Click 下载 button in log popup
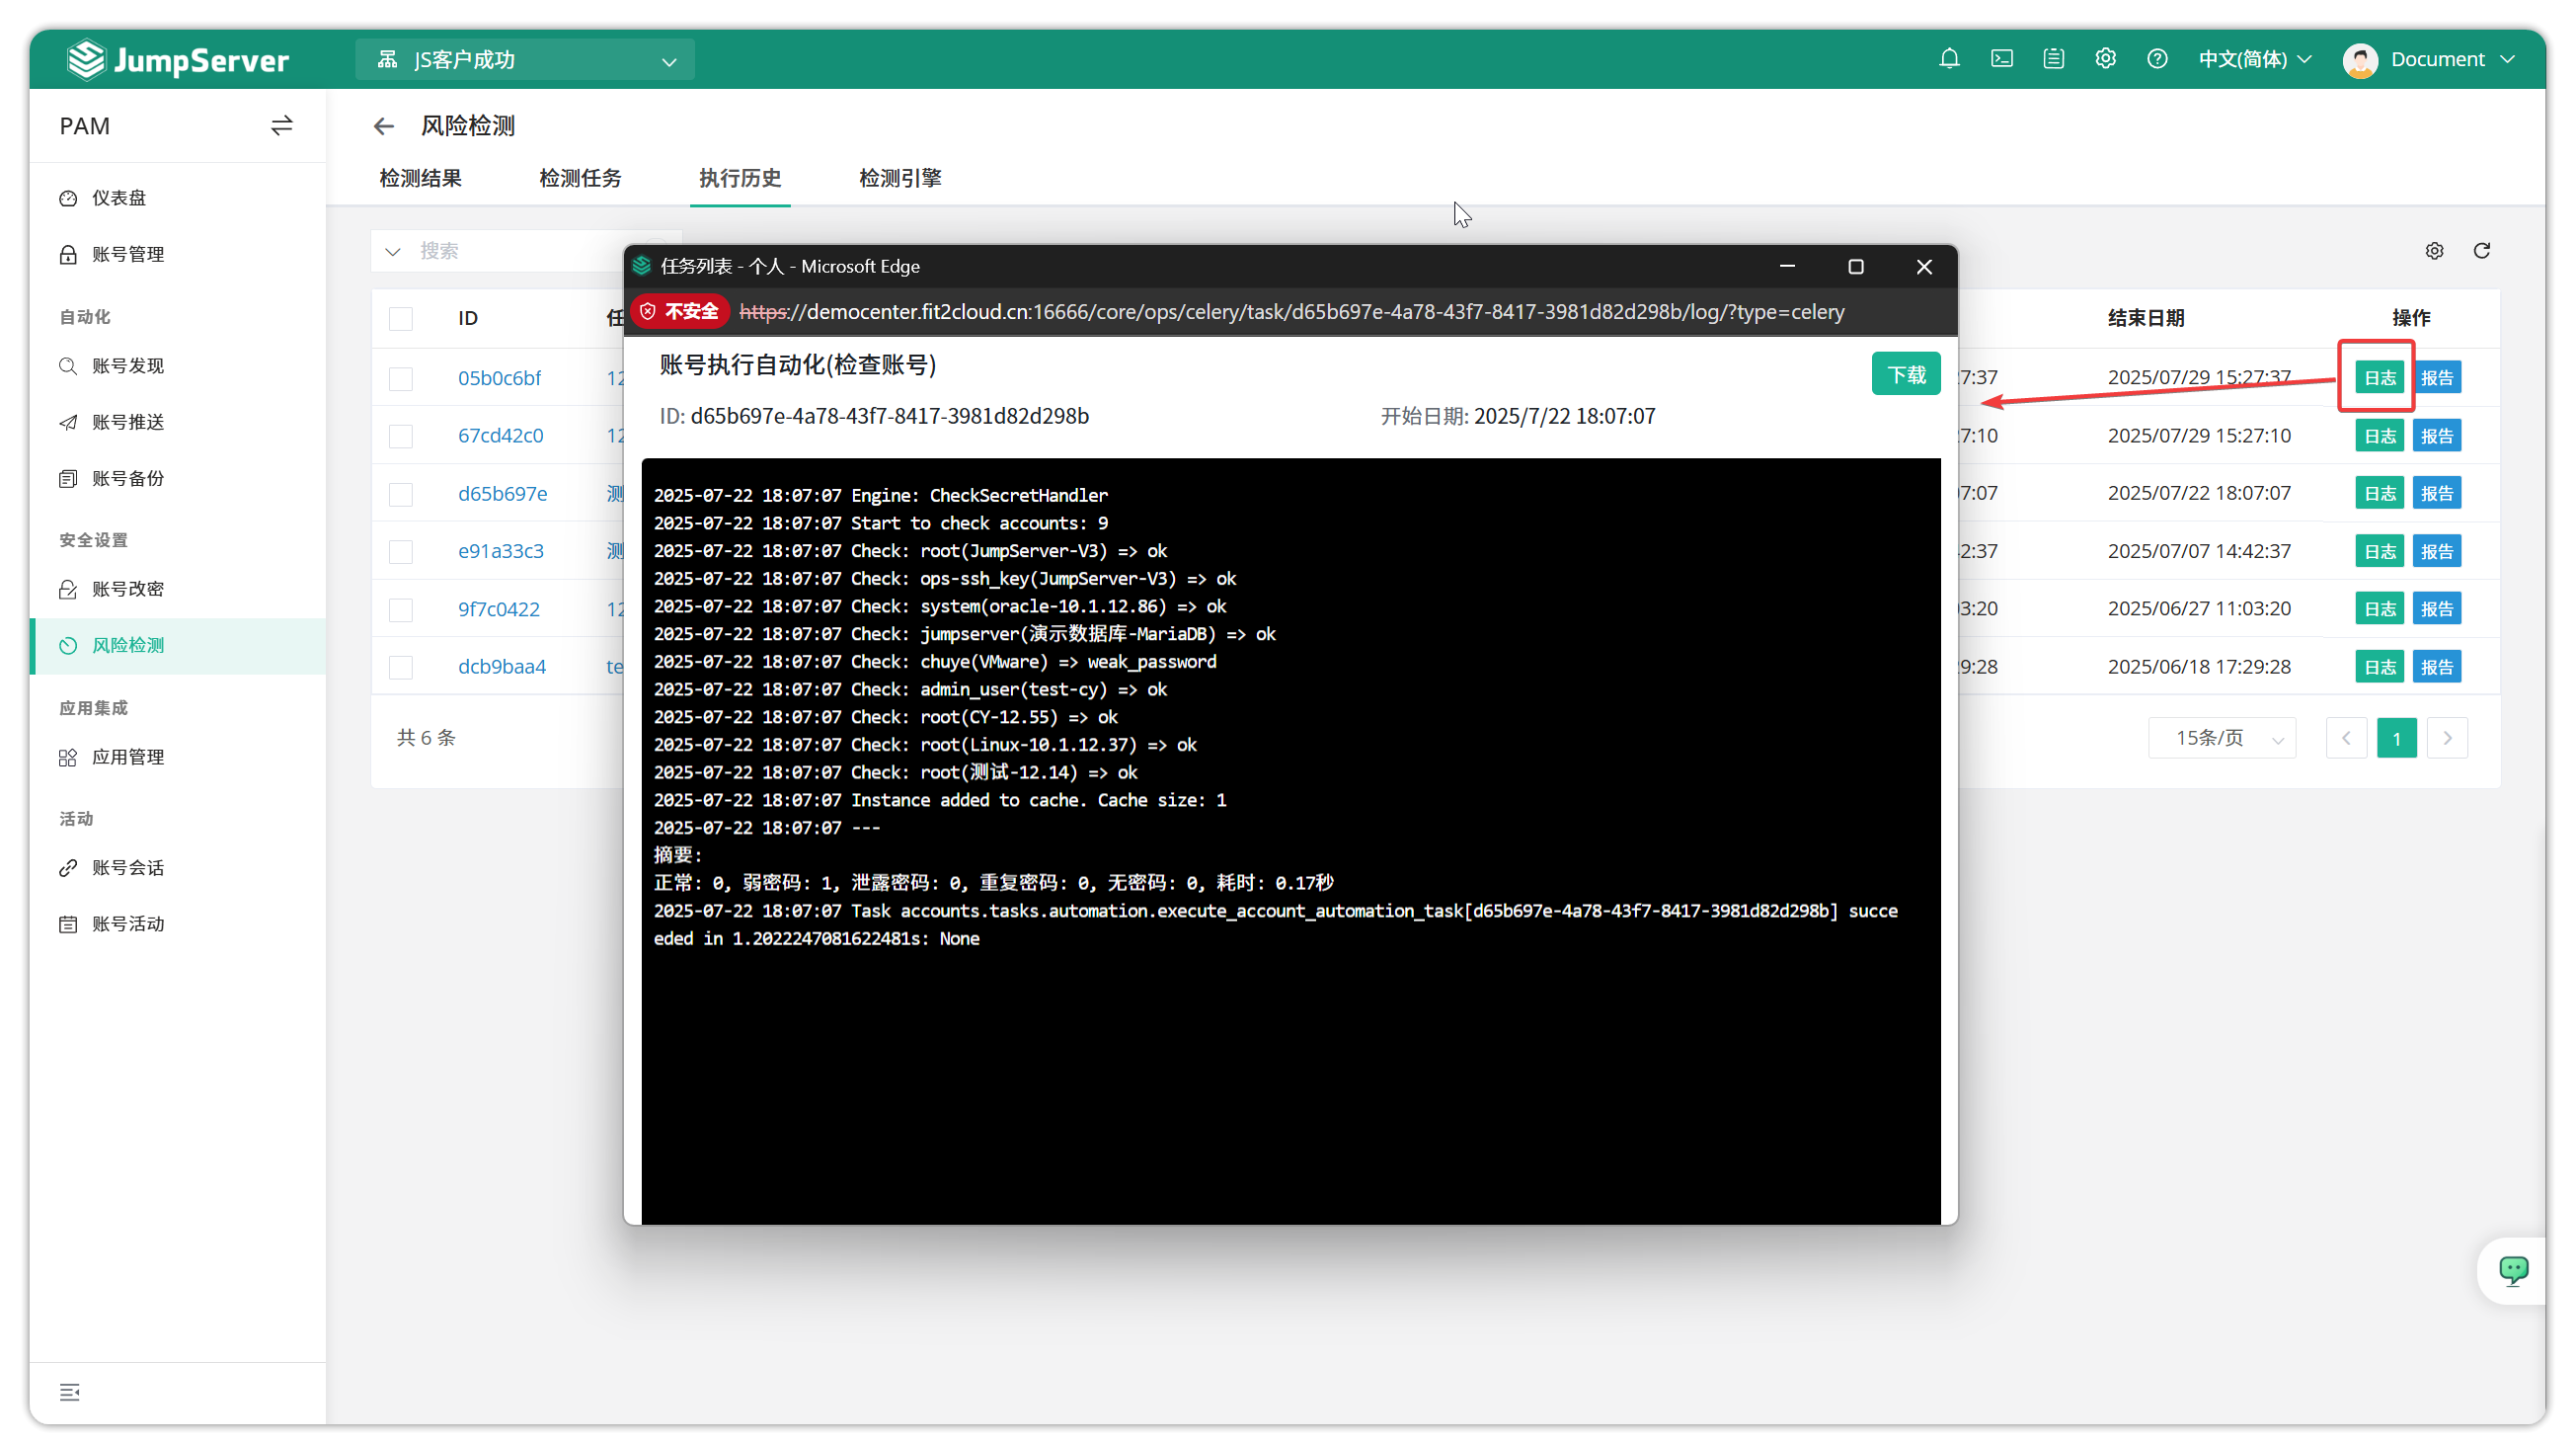The image size is (2576, 1444). click(x=1906, y=374)
